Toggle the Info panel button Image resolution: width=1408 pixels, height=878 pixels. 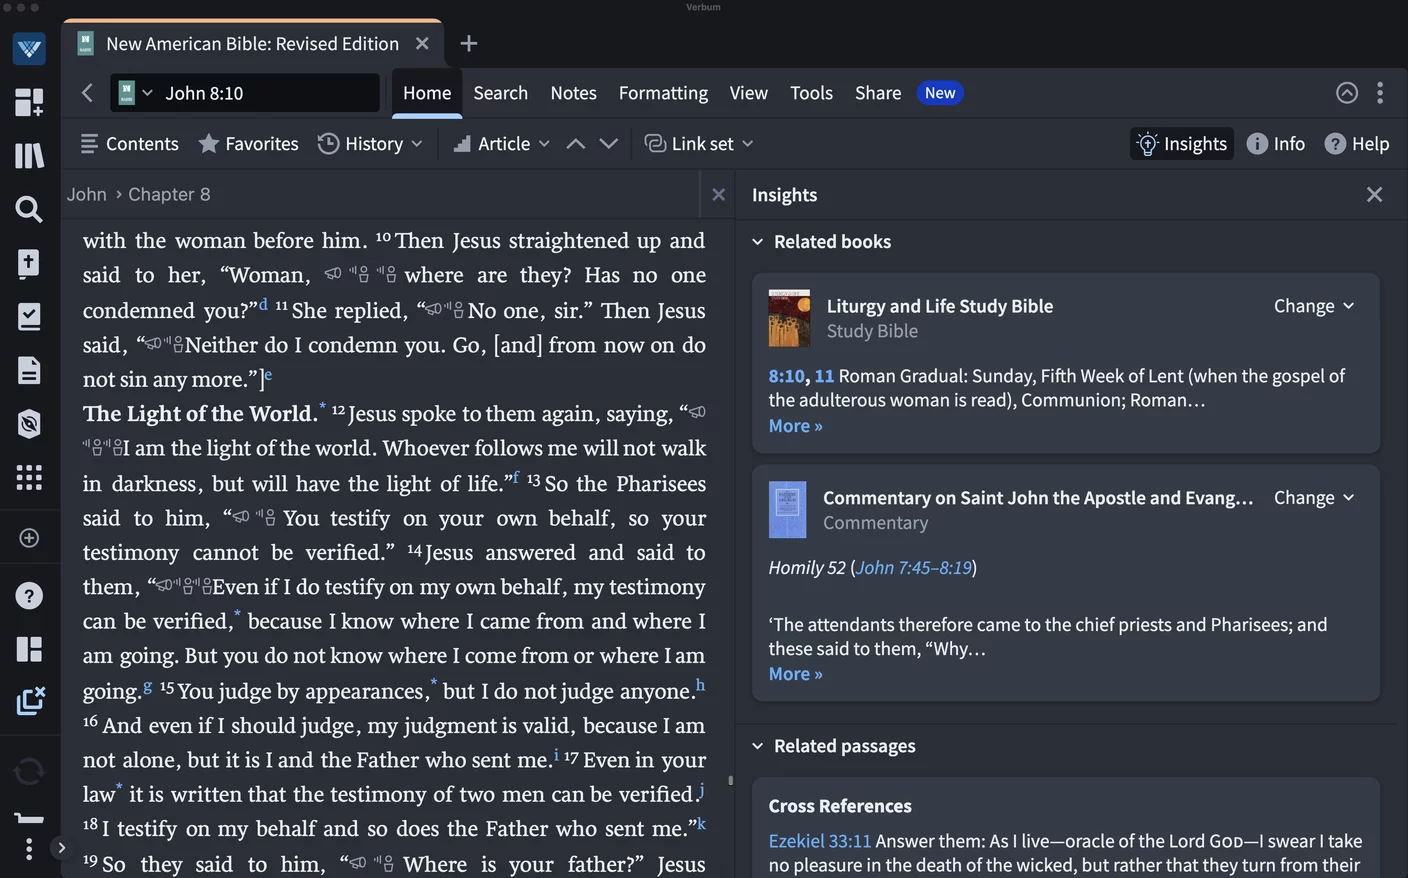point(1275,144)
